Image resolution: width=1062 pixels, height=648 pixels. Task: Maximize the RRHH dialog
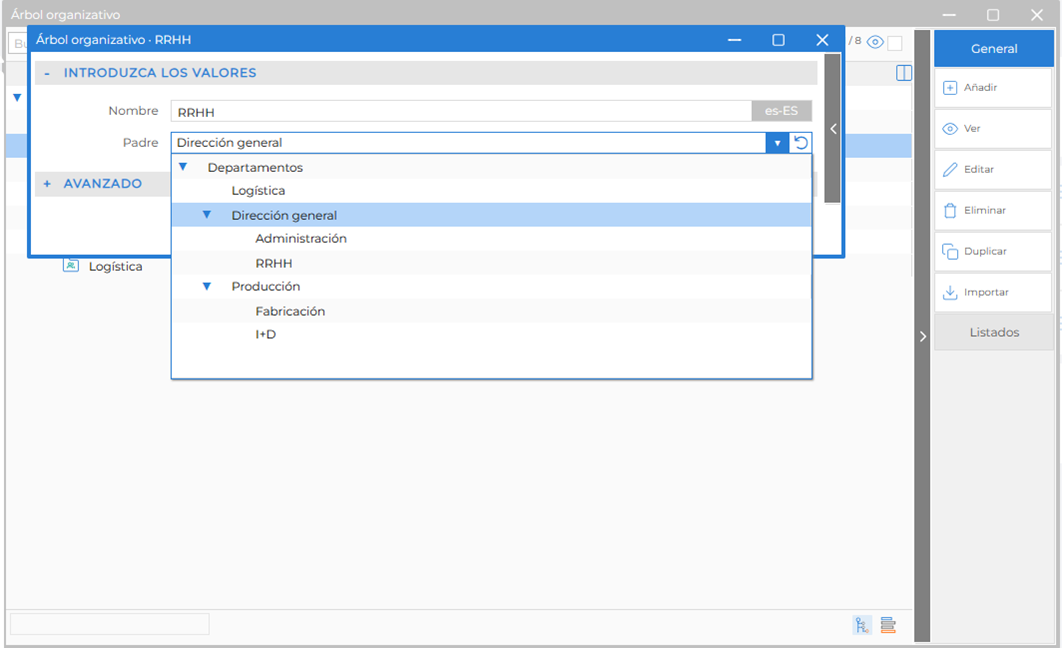pyautogui.click(x=778, y=40)
